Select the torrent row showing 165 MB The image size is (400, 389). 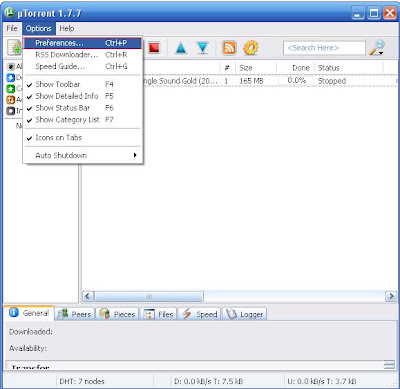click(239, 81)
